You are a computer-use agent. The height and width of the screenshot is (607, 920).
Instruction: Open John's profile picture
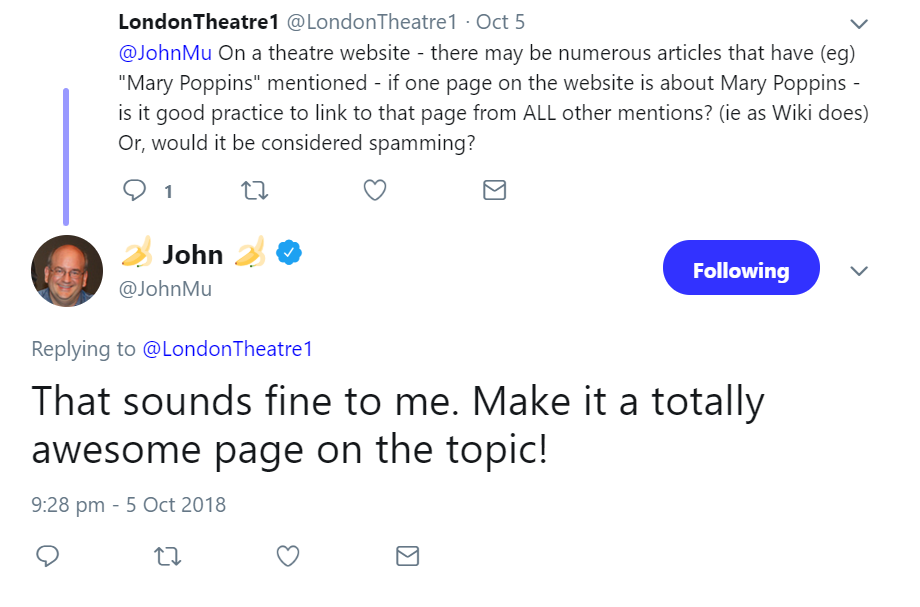[67, 270]
